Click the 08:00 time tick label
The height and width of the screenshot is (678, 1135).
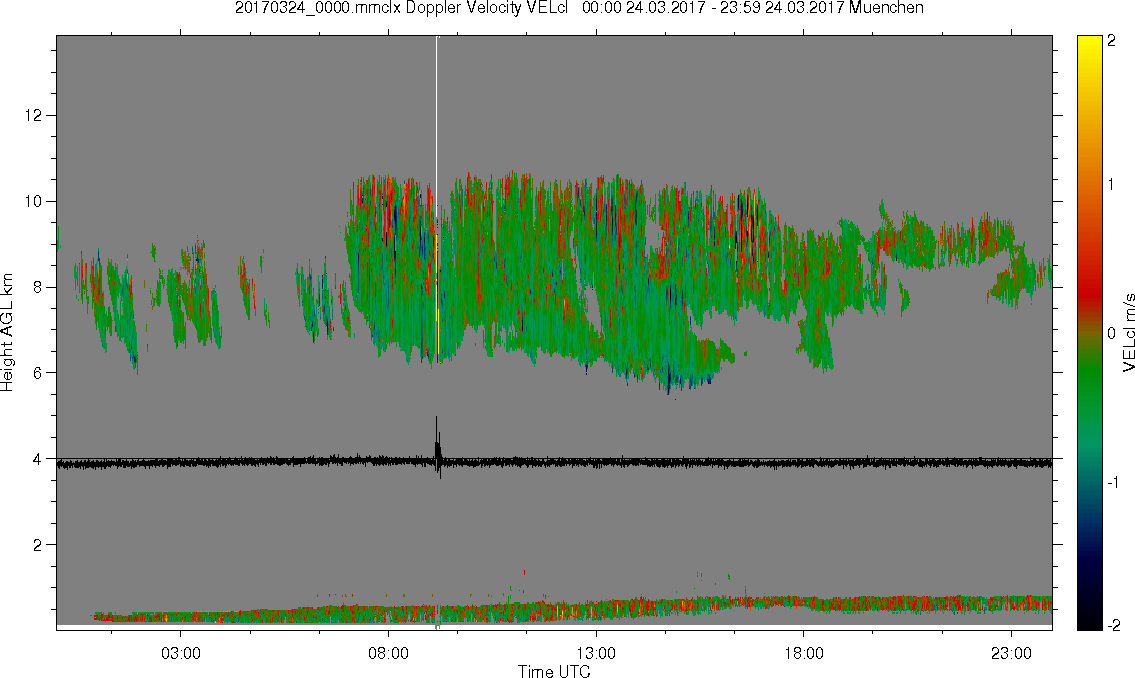click(x=388, y=653)
